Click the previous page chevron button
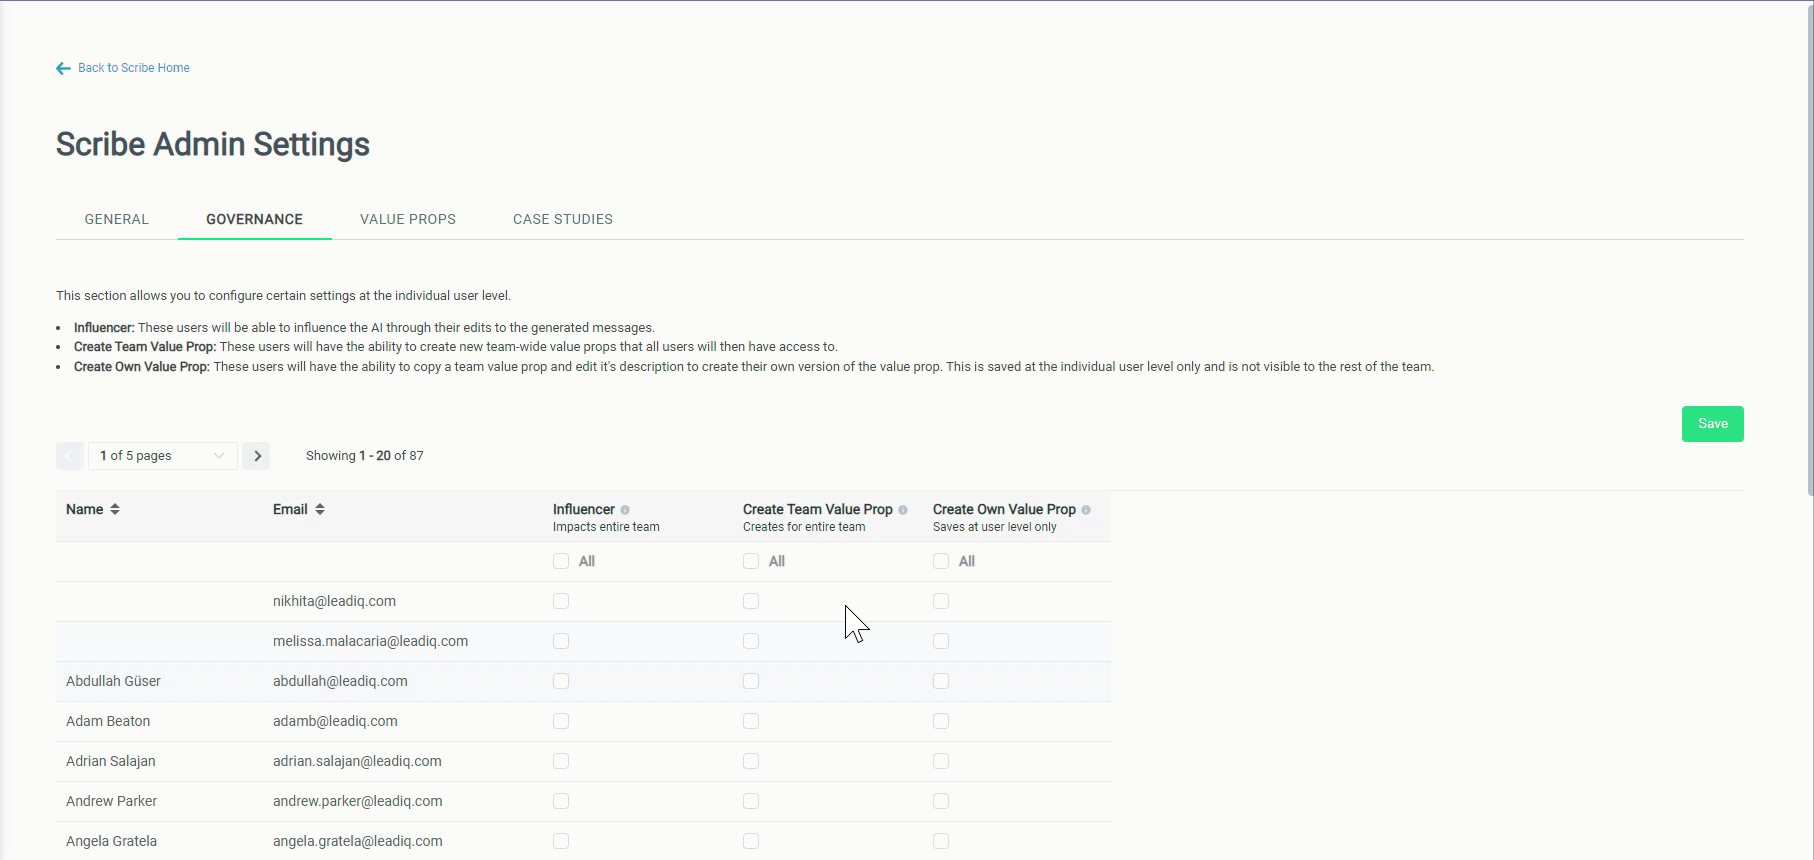The width and height of the screenshot is (1814, 860). point(69,456)
